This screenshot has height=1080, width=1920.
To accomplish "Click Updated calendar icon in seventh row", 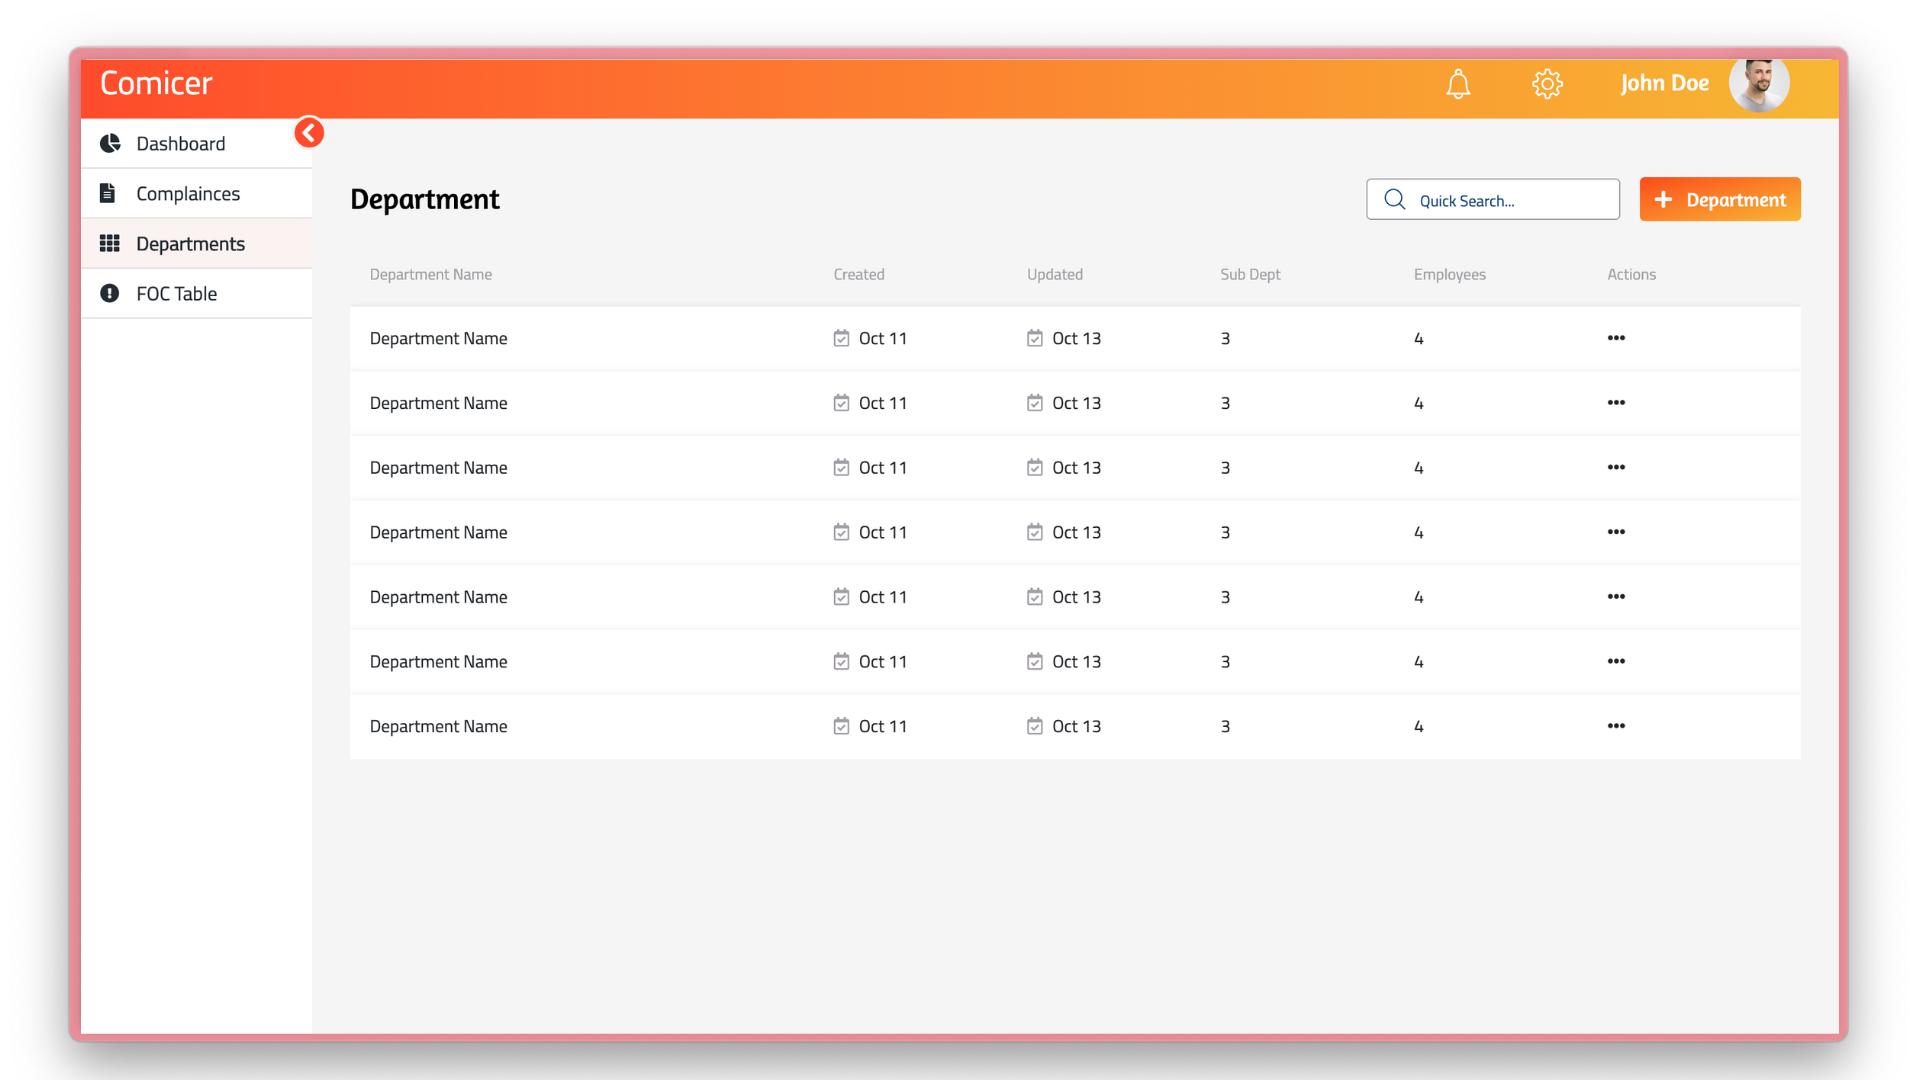I will click(x=1035, y=726).
